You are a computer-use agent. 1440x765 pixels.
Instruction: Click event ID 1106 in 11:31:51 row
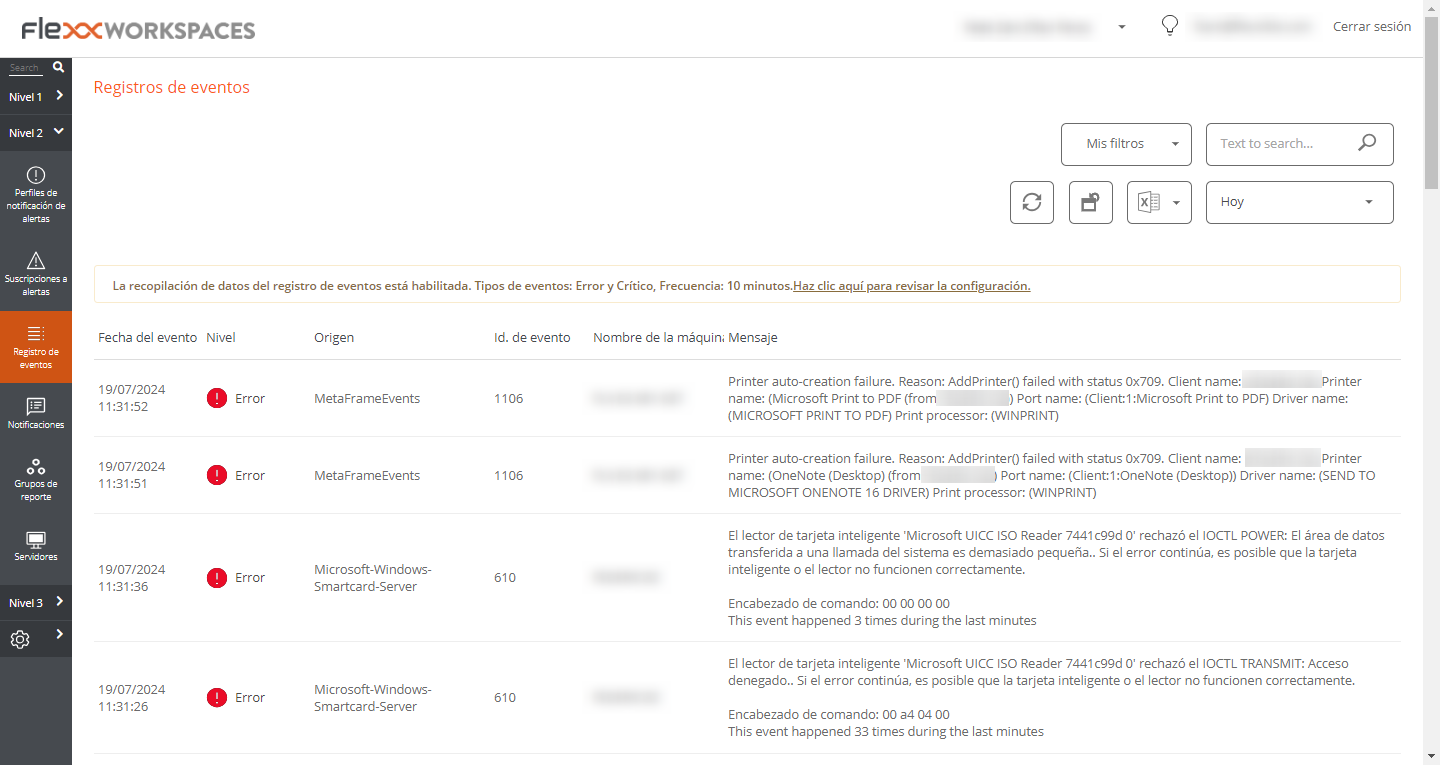point(508,475)
